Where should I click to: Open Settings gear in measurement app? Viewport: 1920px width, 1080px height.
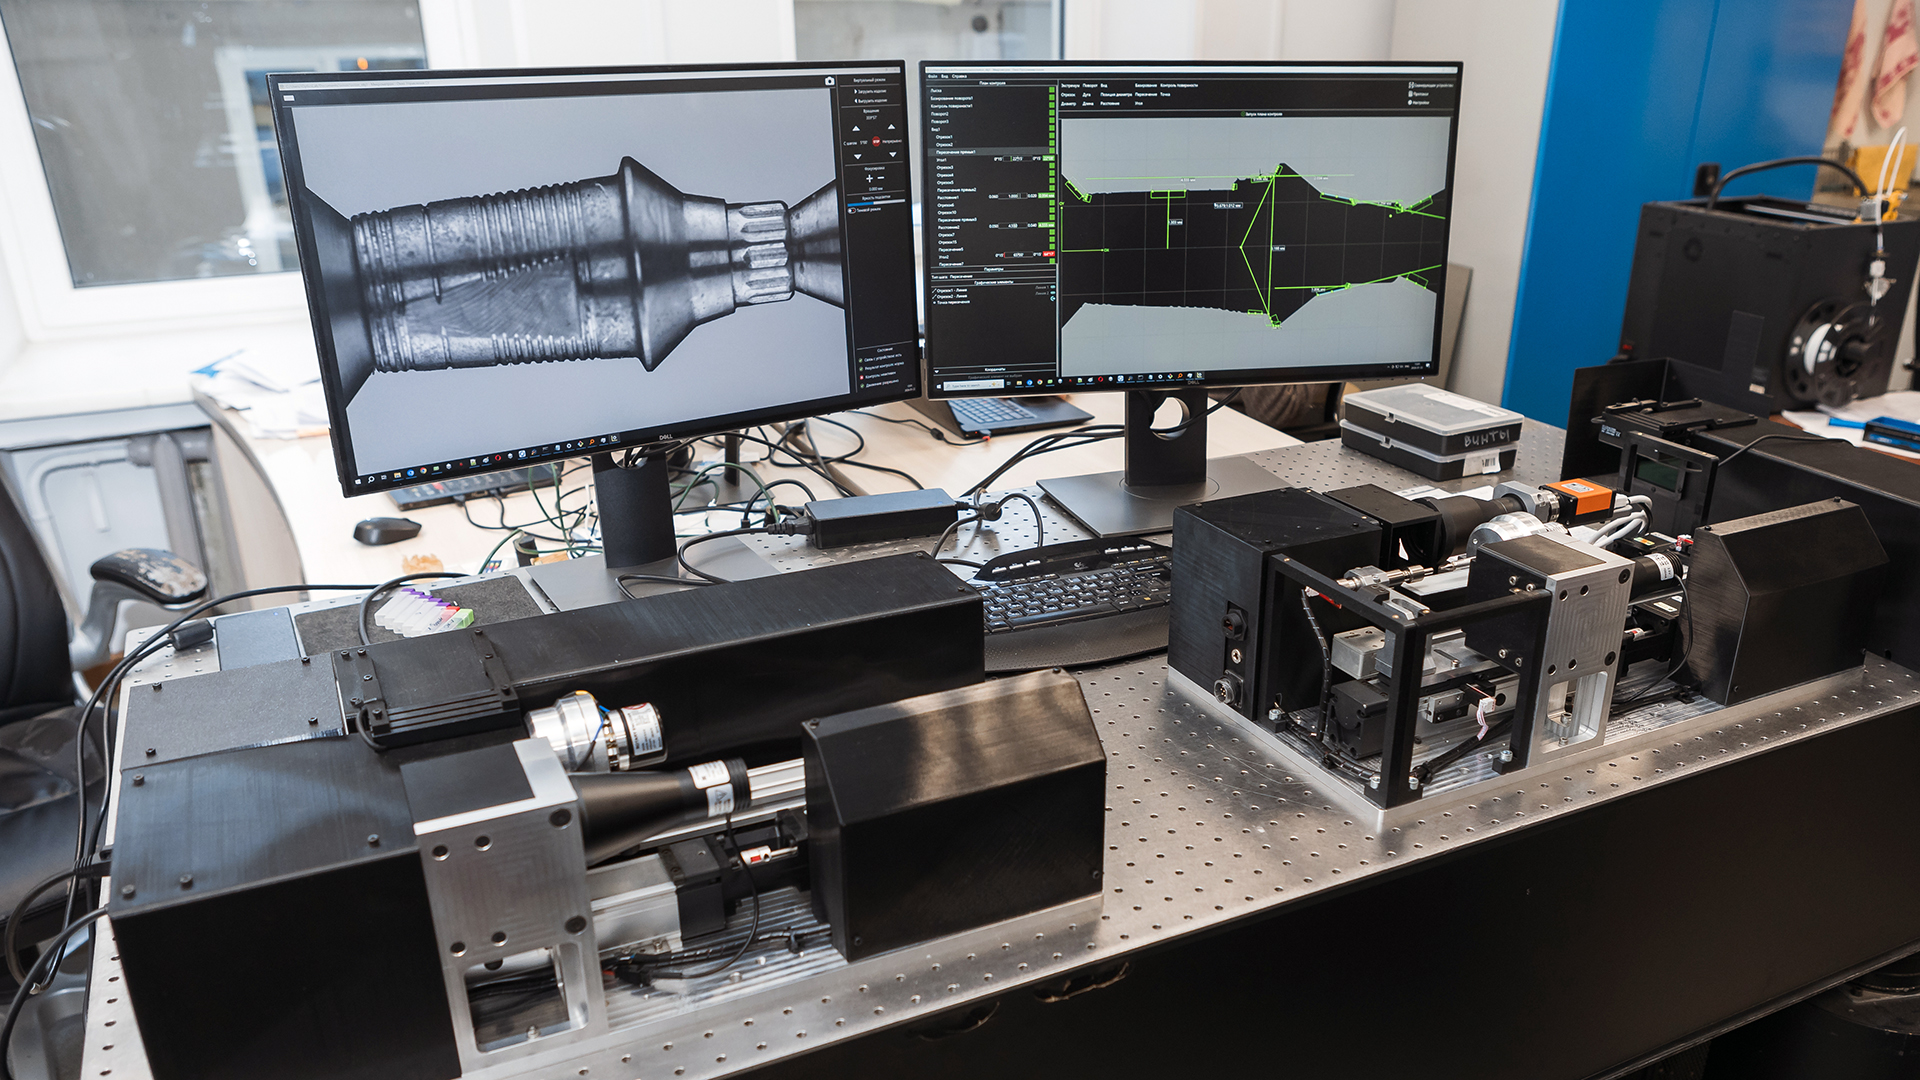1409,103
